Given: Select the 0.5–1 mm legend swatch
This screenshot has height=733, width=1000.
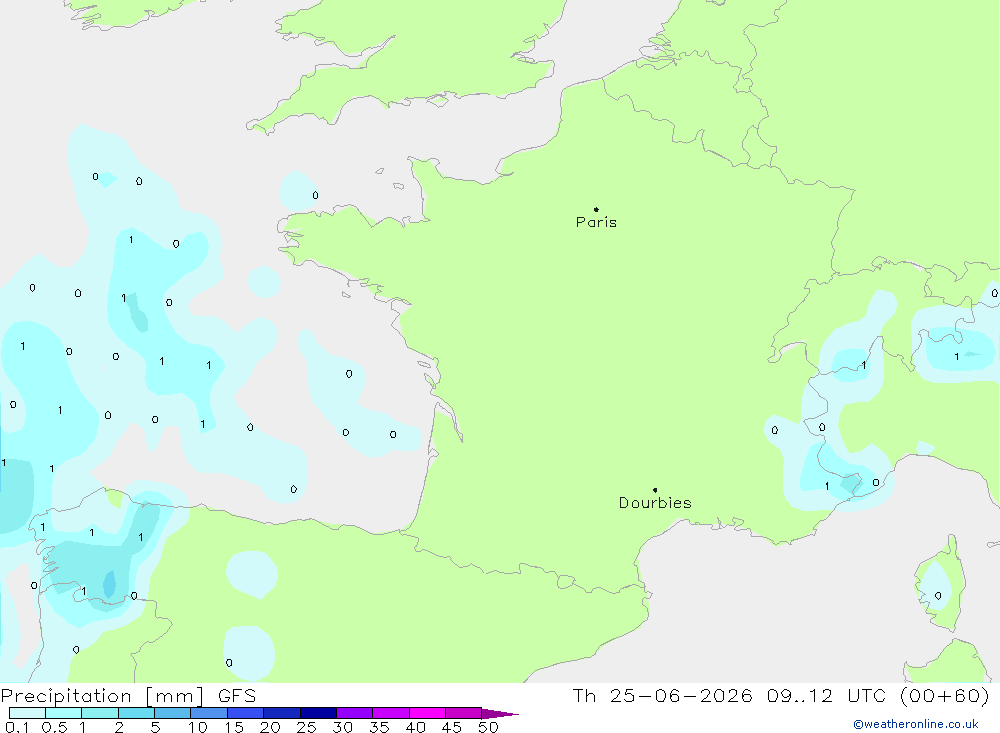Looking at the screenshot, I should point(64,713).
